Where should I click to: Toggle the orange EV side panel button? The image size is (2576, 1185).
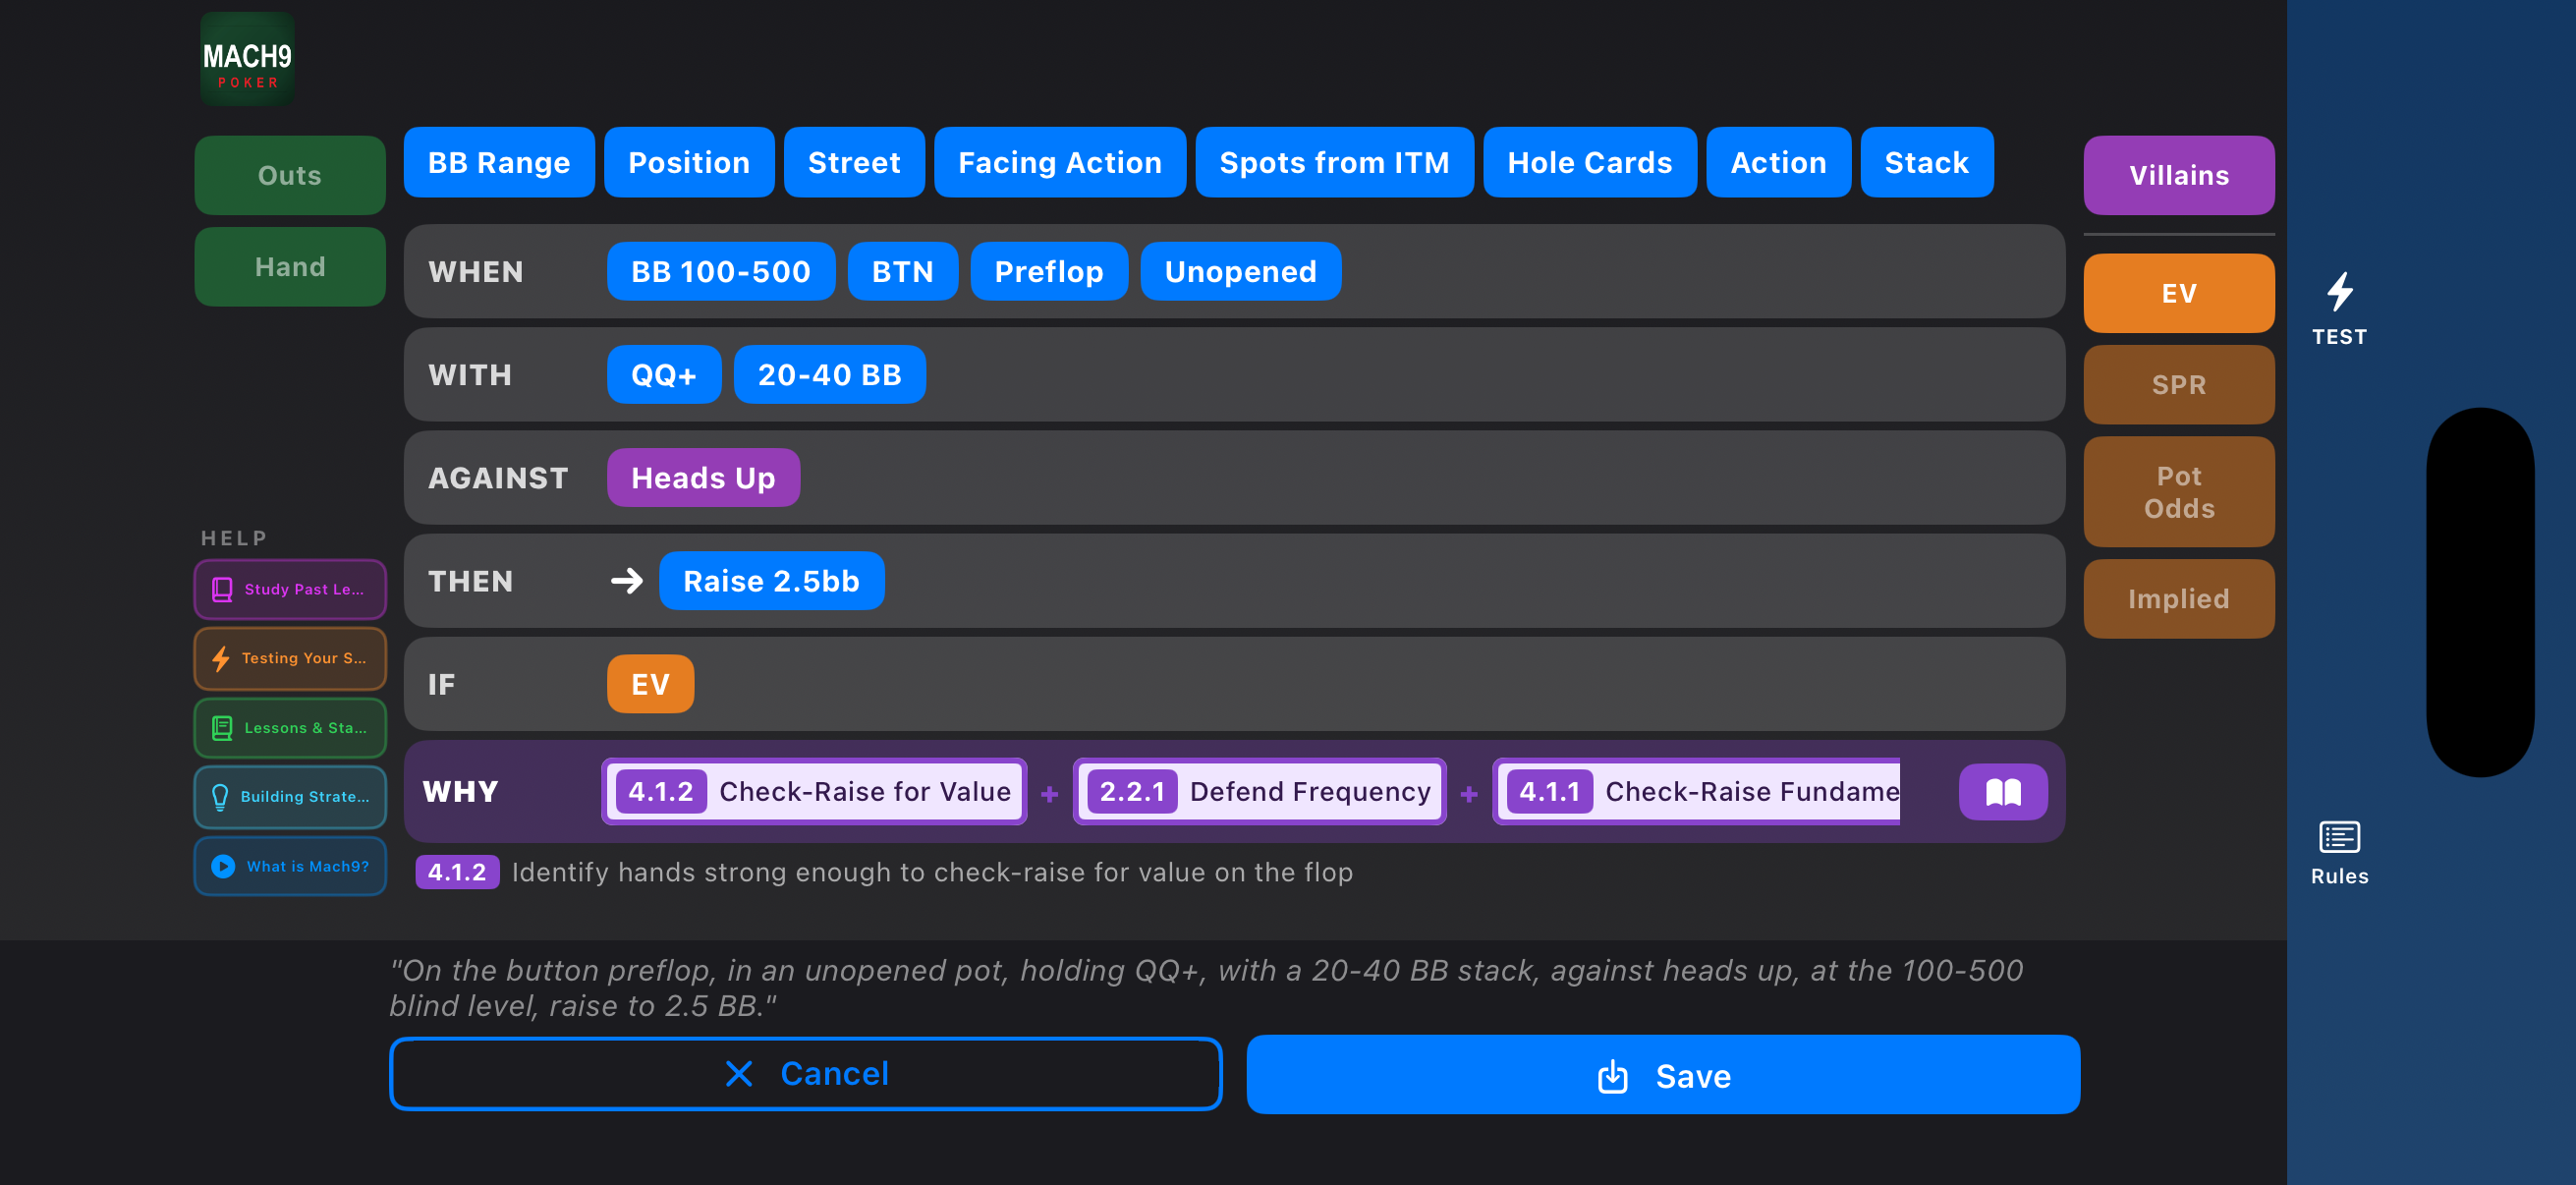pos(2178,293)
